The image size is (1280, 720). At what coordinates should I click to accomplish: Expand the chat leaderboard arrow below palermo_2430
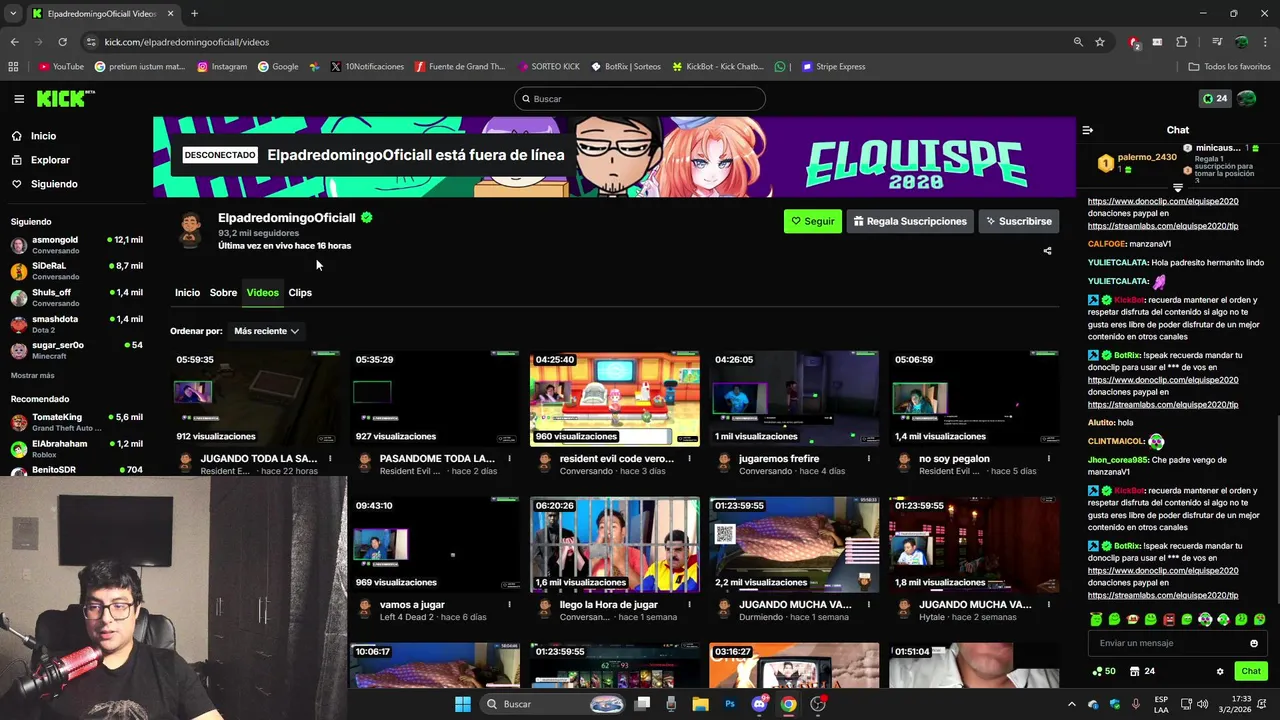click(x=1178, y=188)
